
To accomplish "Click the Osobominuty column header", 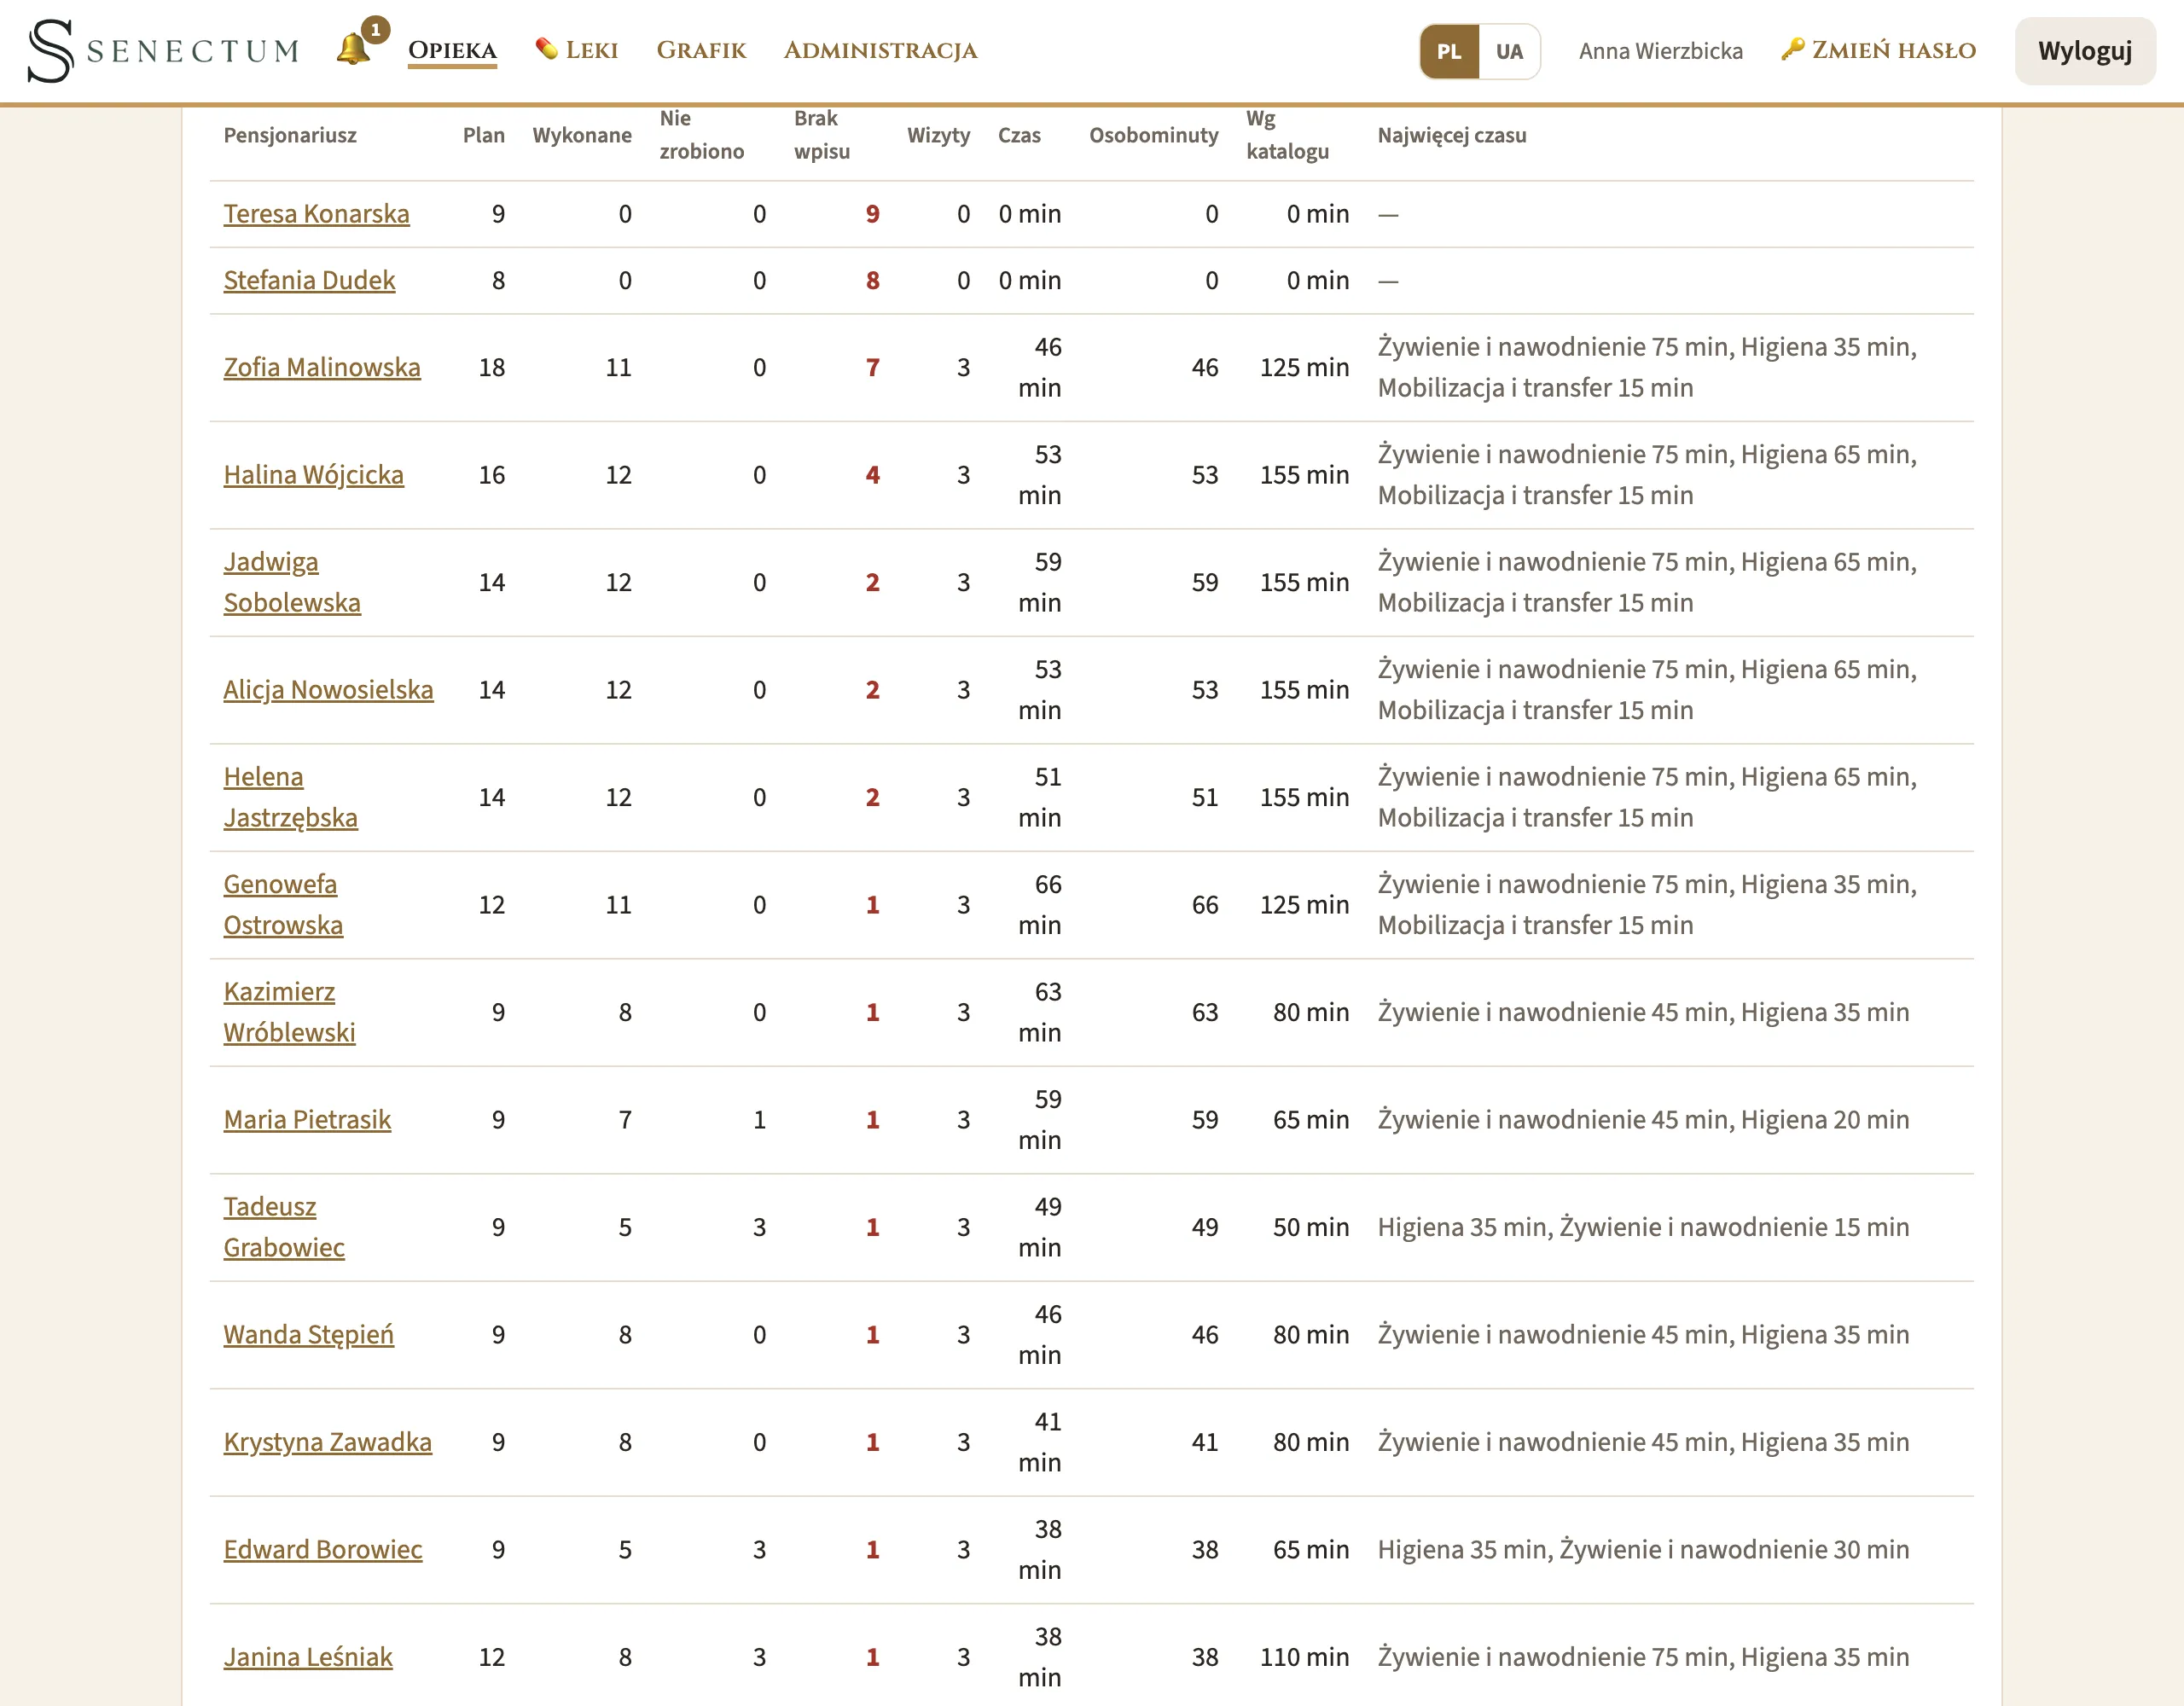I will click(x=1153, y=135).
